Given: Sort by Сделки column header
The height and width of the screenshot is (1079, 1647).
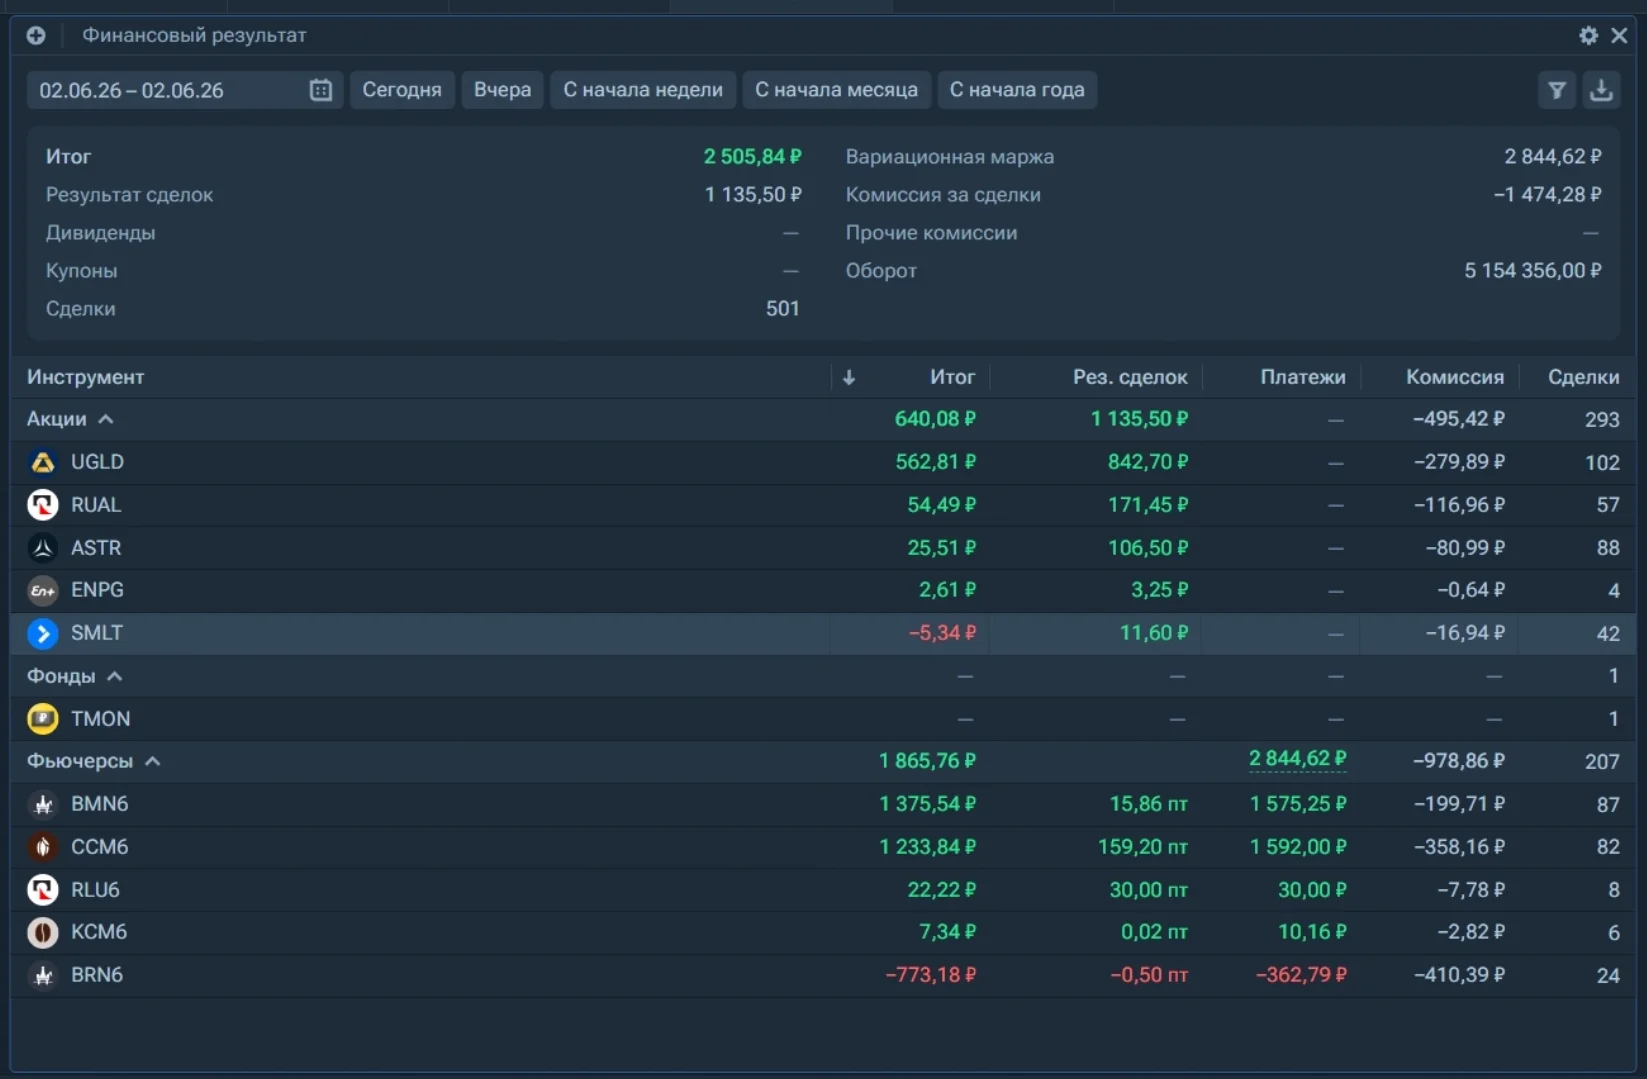Looking at the screenshot, I should click(x=1583, y=377).
